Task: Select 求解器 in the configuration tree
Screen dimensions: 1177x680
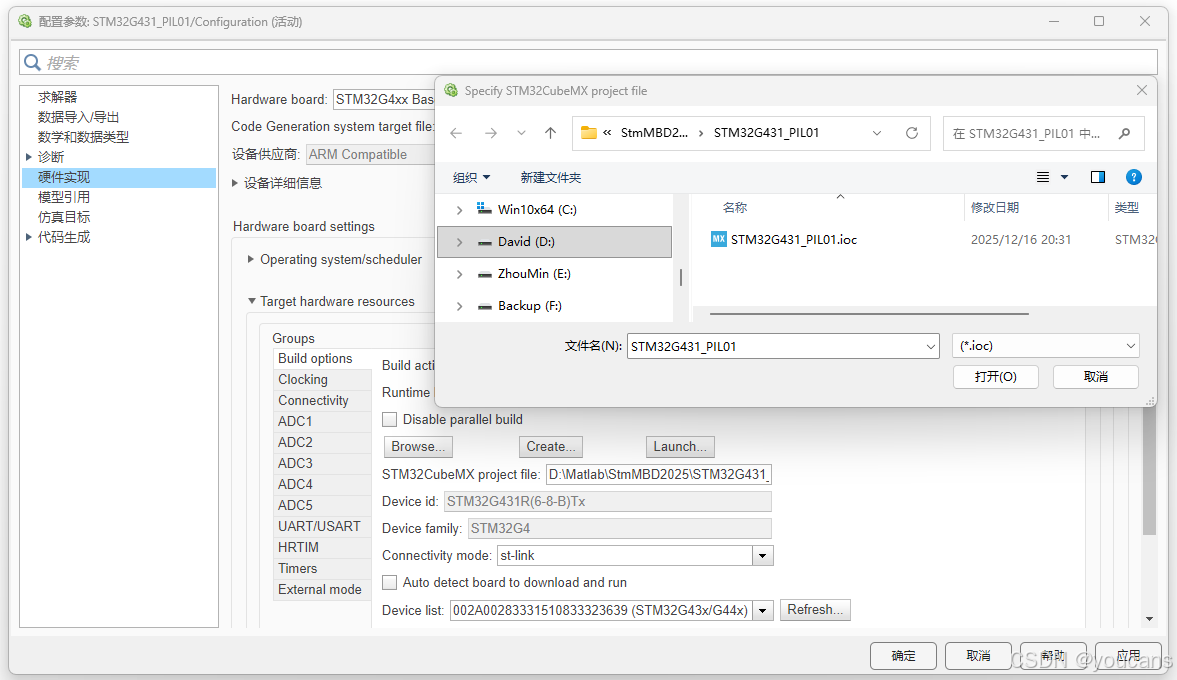Action: [58, 97]
